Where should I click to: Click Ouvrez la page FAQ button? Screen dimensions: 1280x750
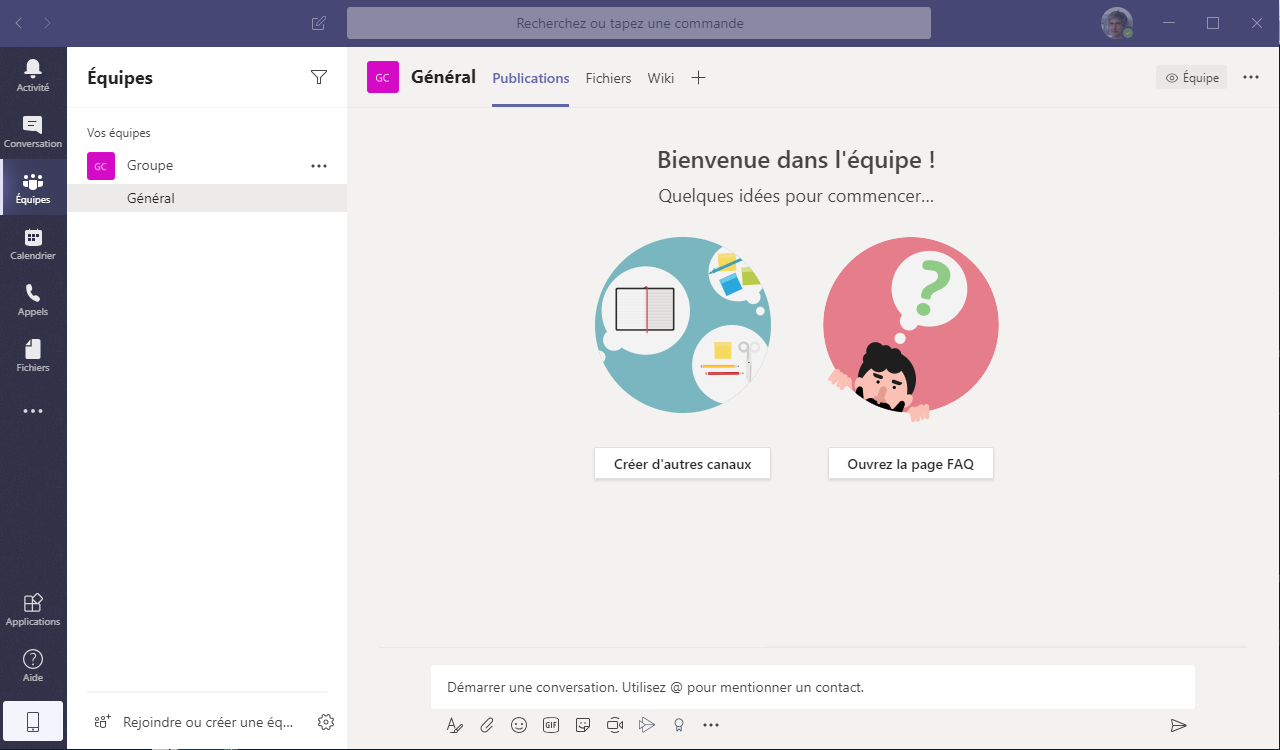[x=911, y=464]
